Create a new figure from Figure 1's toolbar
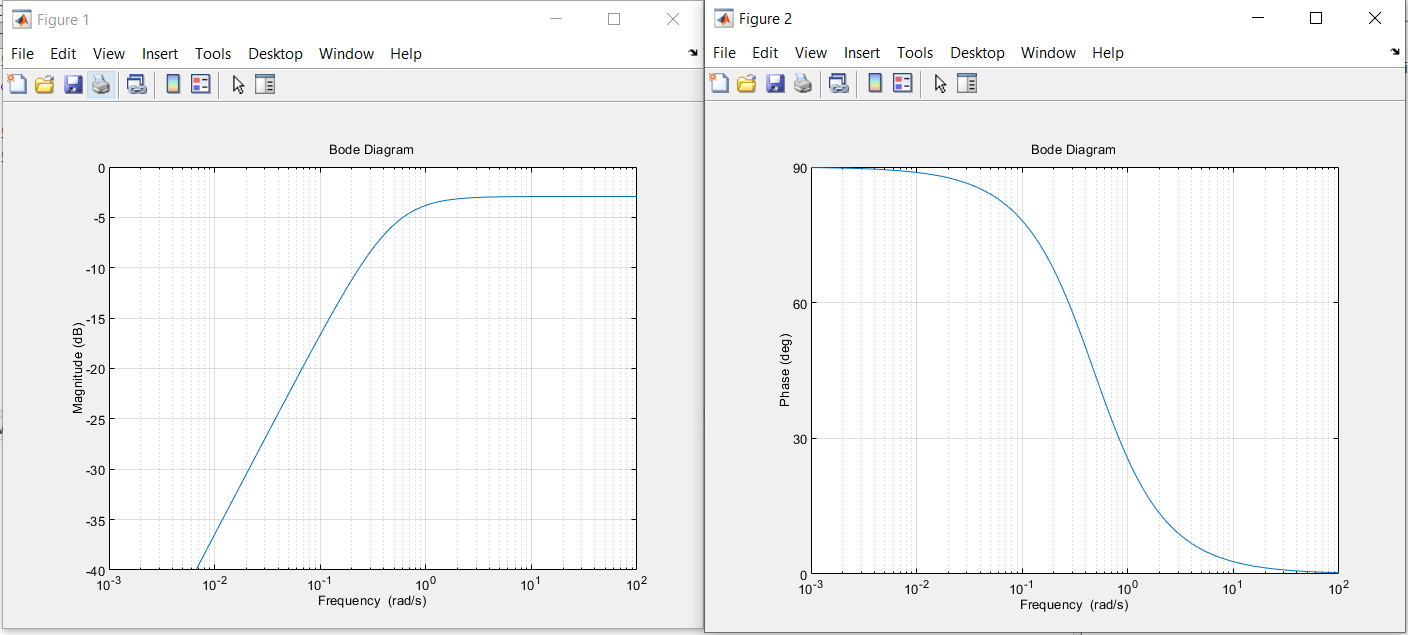1408x635 pixels. click(x=17, y=84)
